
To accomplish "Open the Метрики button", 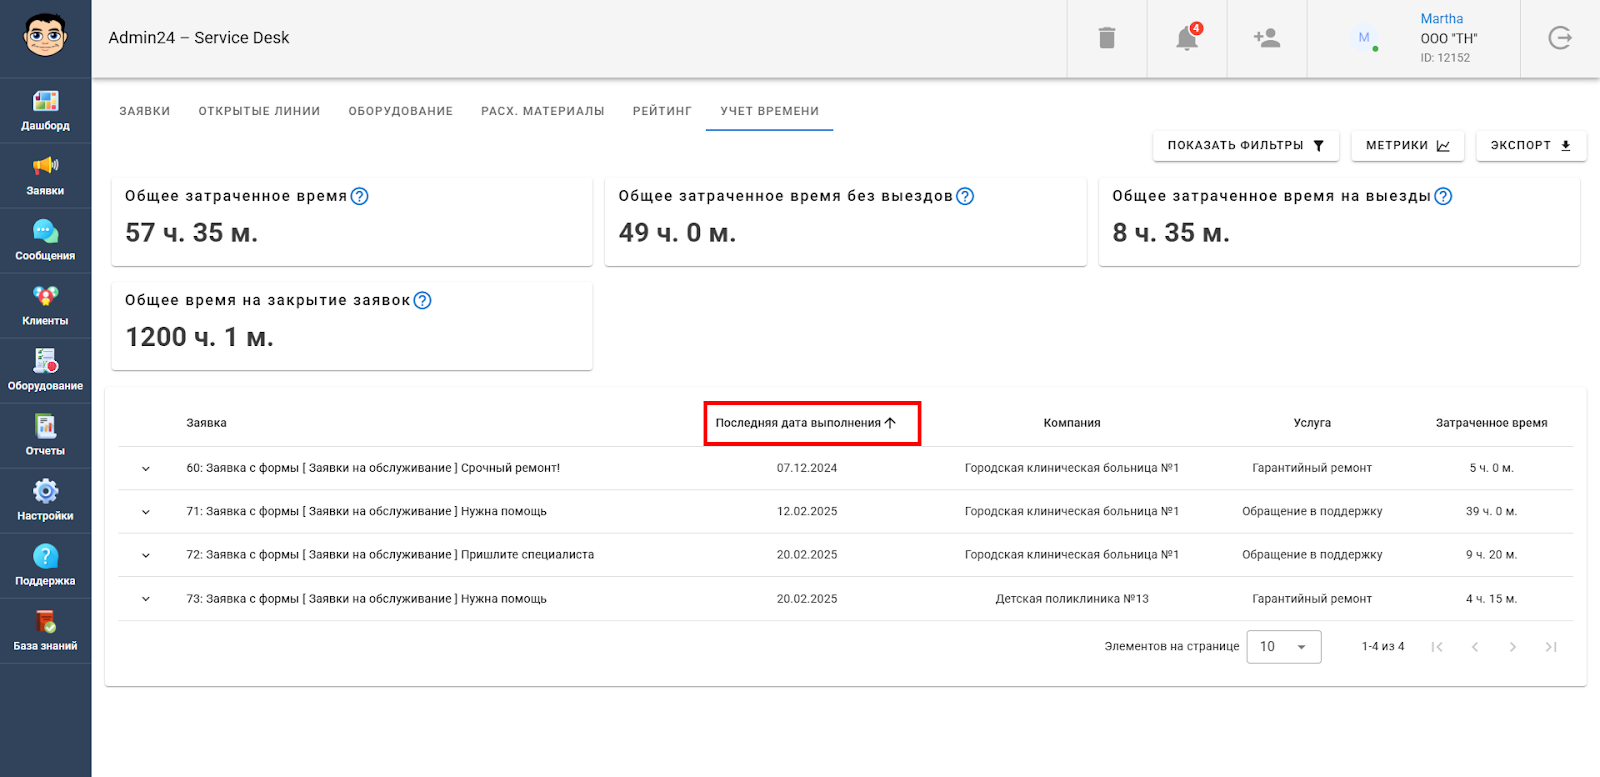I will click(x=1407, y=146).
